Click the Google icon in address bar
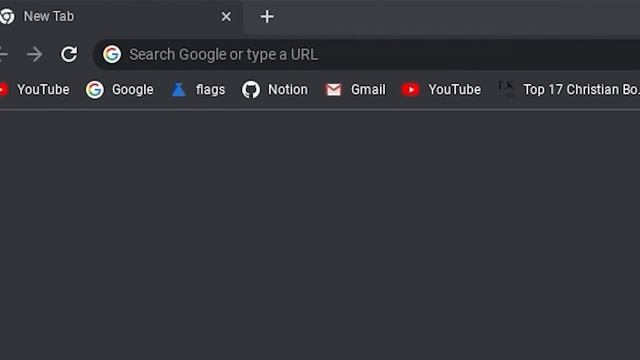The width and height of the screenshot is (640, 360). coord(112,54)
